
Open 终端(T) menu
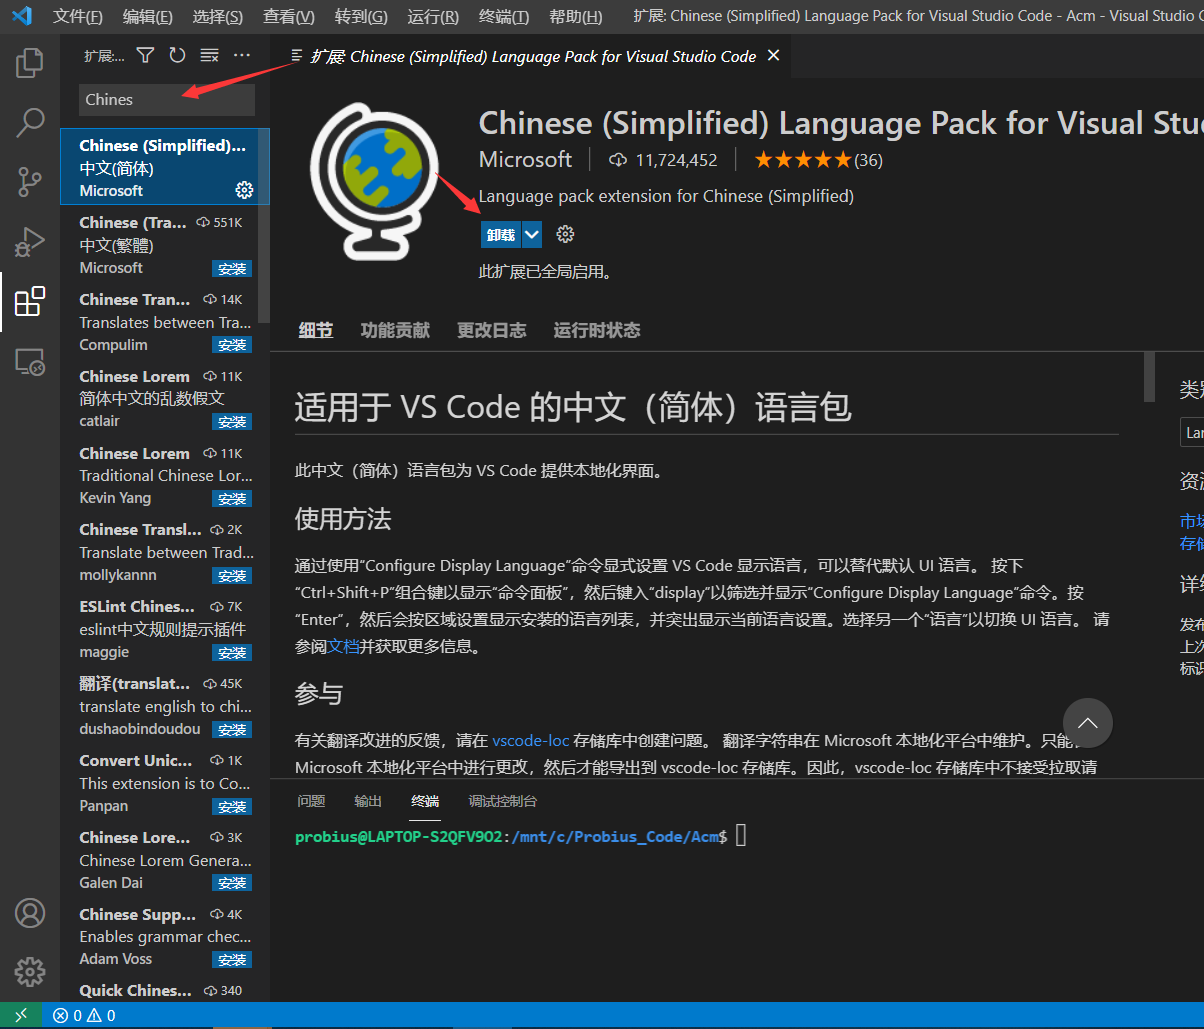pyautogui.click(x=505, y=17)
